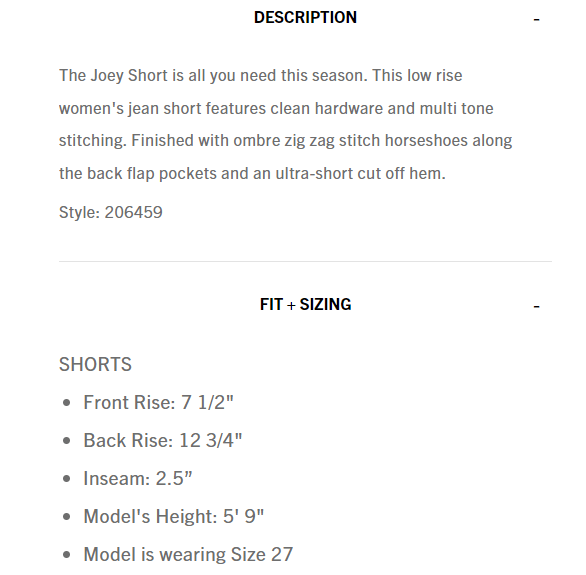Click the bullet before Model is wearing Size 27

(67, 555)
